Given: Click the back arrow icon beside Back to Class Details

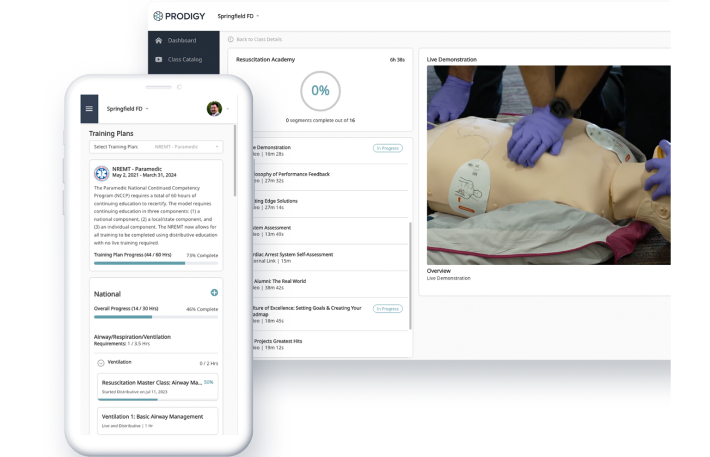Looking at the screenshot, I should 230,39.
